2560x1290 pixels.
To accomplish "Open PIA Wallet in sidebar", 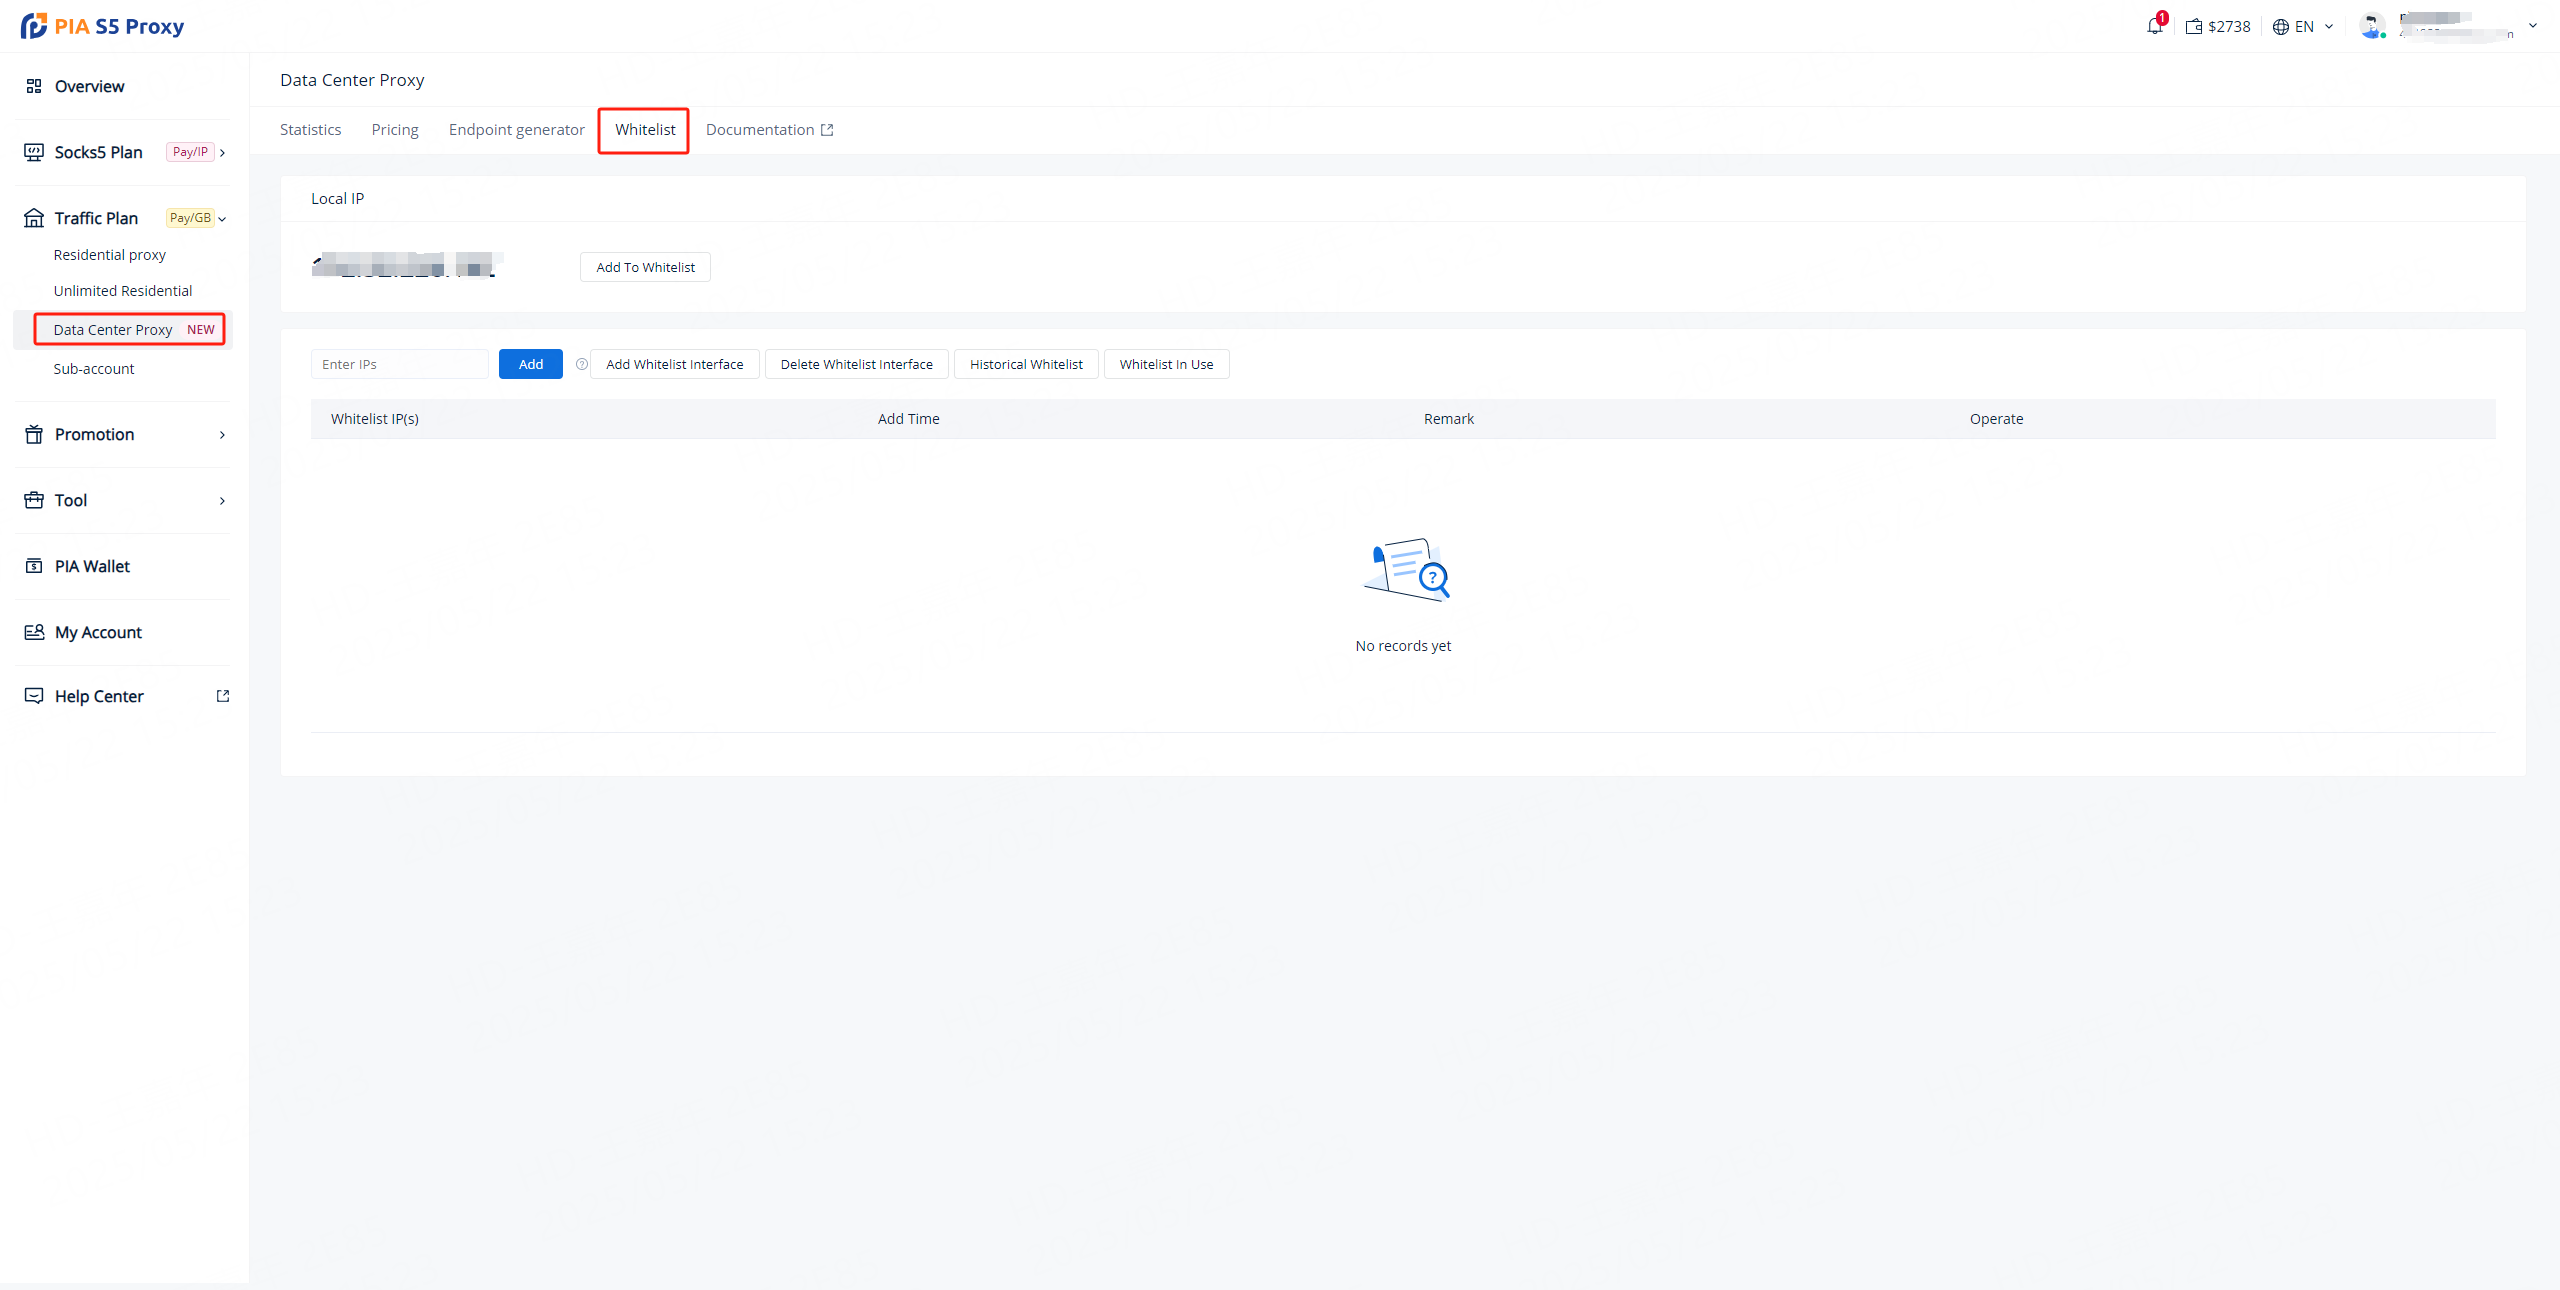I will (92, 566).
